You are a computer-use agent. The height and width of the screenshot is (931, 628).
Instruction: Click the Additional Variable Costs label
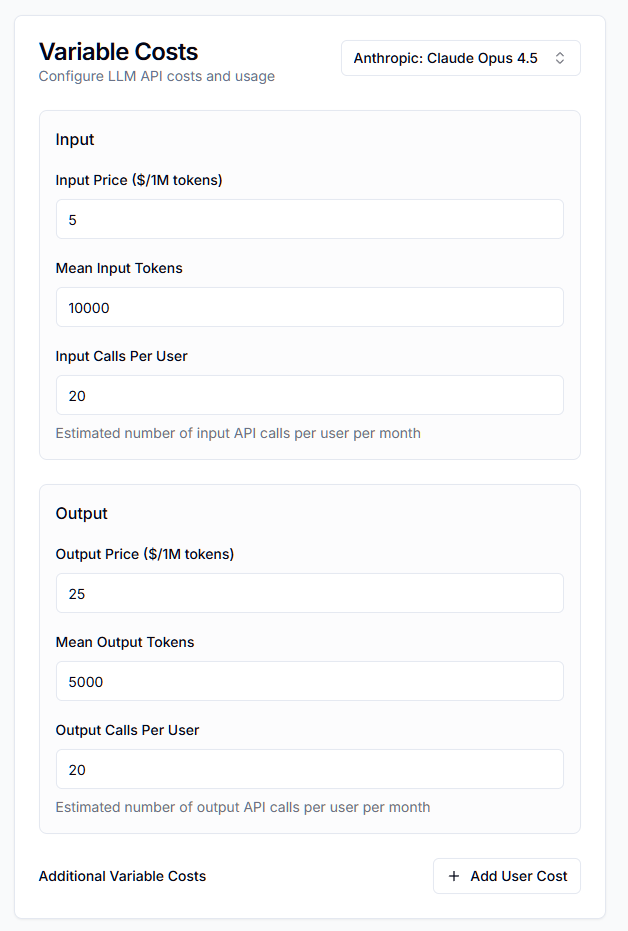pos(121,876)
